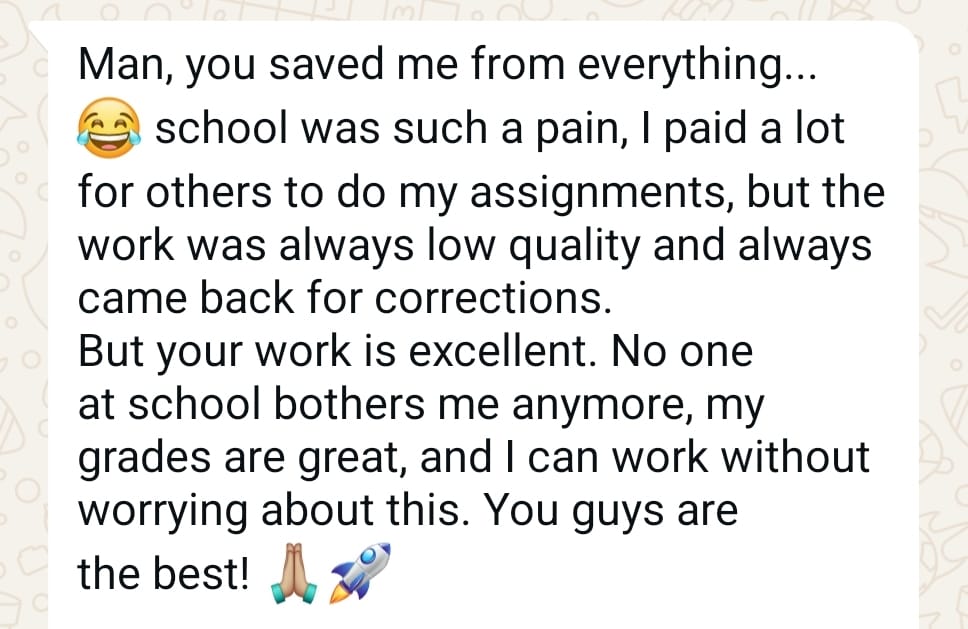Click the word "worrying" in the message

tap(162, 512)
